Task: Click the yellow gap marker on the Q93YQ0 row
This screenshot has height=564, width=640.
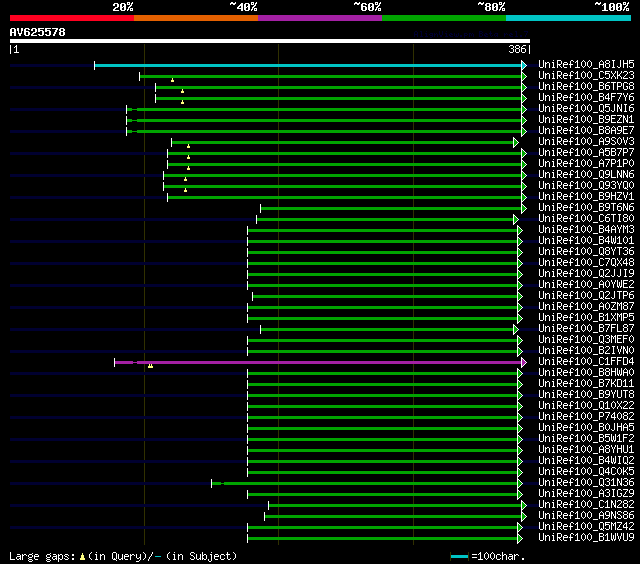Action: click(x=185, y=190)
